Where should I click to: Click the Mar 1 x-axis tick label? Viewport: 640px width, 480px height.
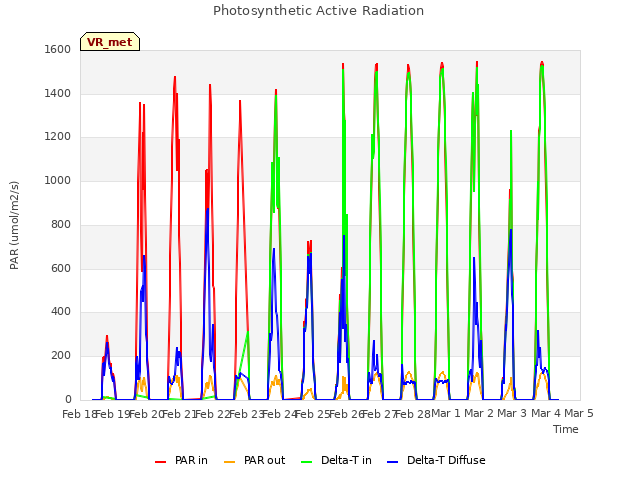pyautogui.click(x=446, y=413)
